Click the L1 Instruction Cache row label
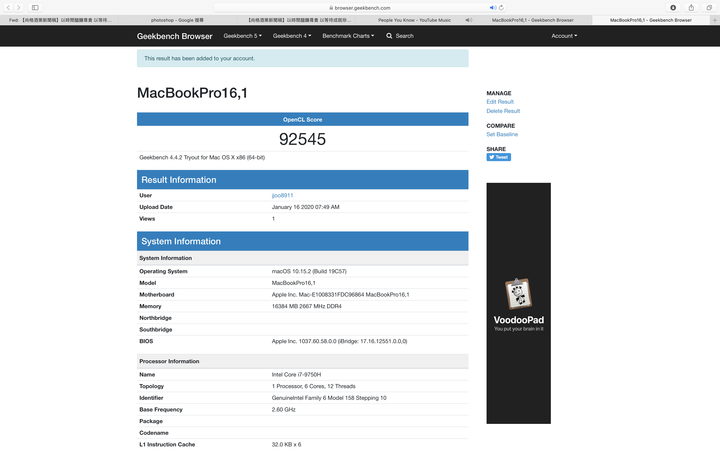 [x=167, y=444]
